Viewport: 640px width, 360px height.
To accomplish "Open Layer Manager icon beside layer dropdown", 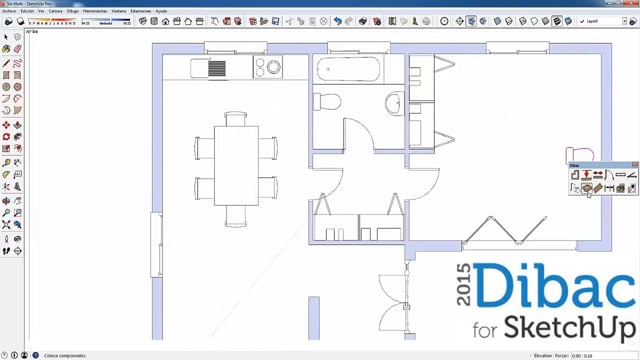I will pos(633,21).
